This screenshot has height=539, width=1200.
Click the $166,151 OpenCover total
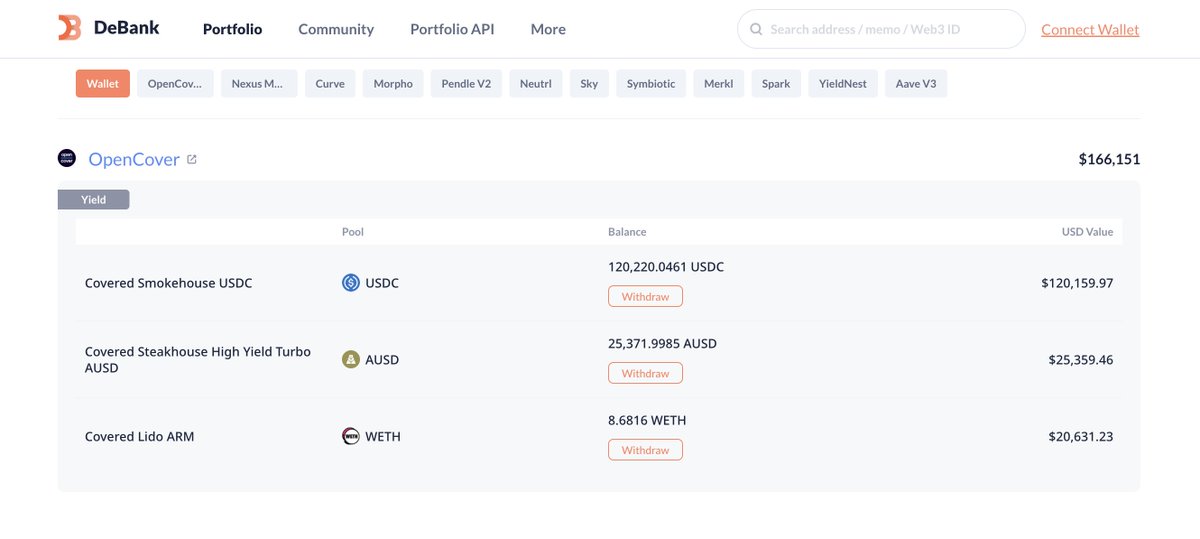point(1109,159)
